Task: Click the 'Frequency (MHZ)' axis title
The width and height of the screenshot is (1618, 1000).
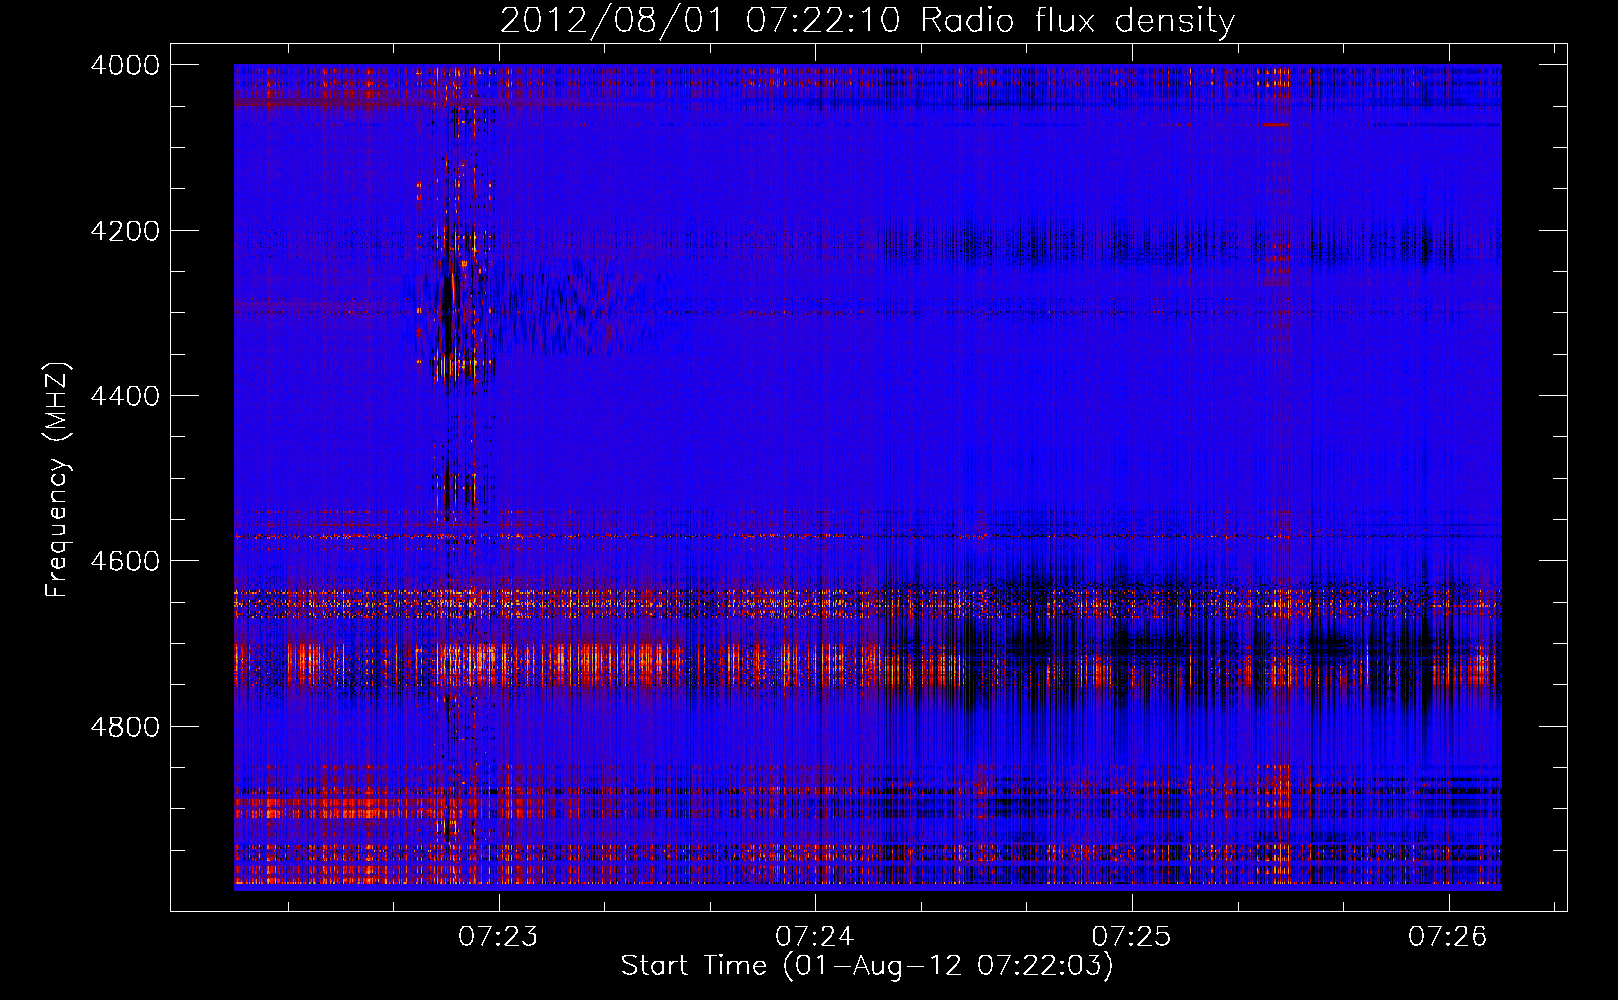Action: (x=58, y=480)
